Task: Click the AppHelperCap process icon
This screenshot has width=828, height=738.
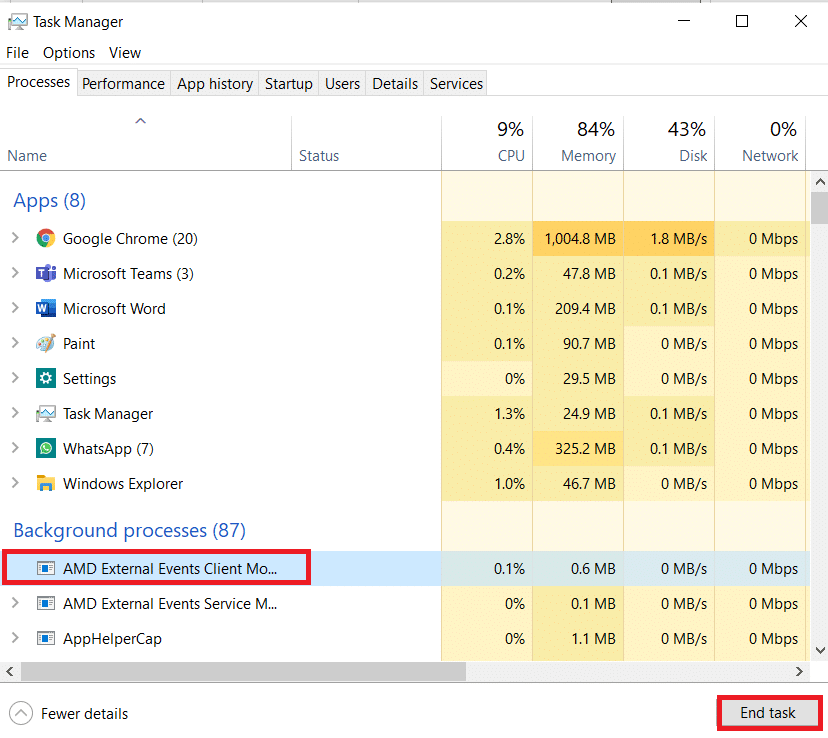Action: click(x=46, y=638)
